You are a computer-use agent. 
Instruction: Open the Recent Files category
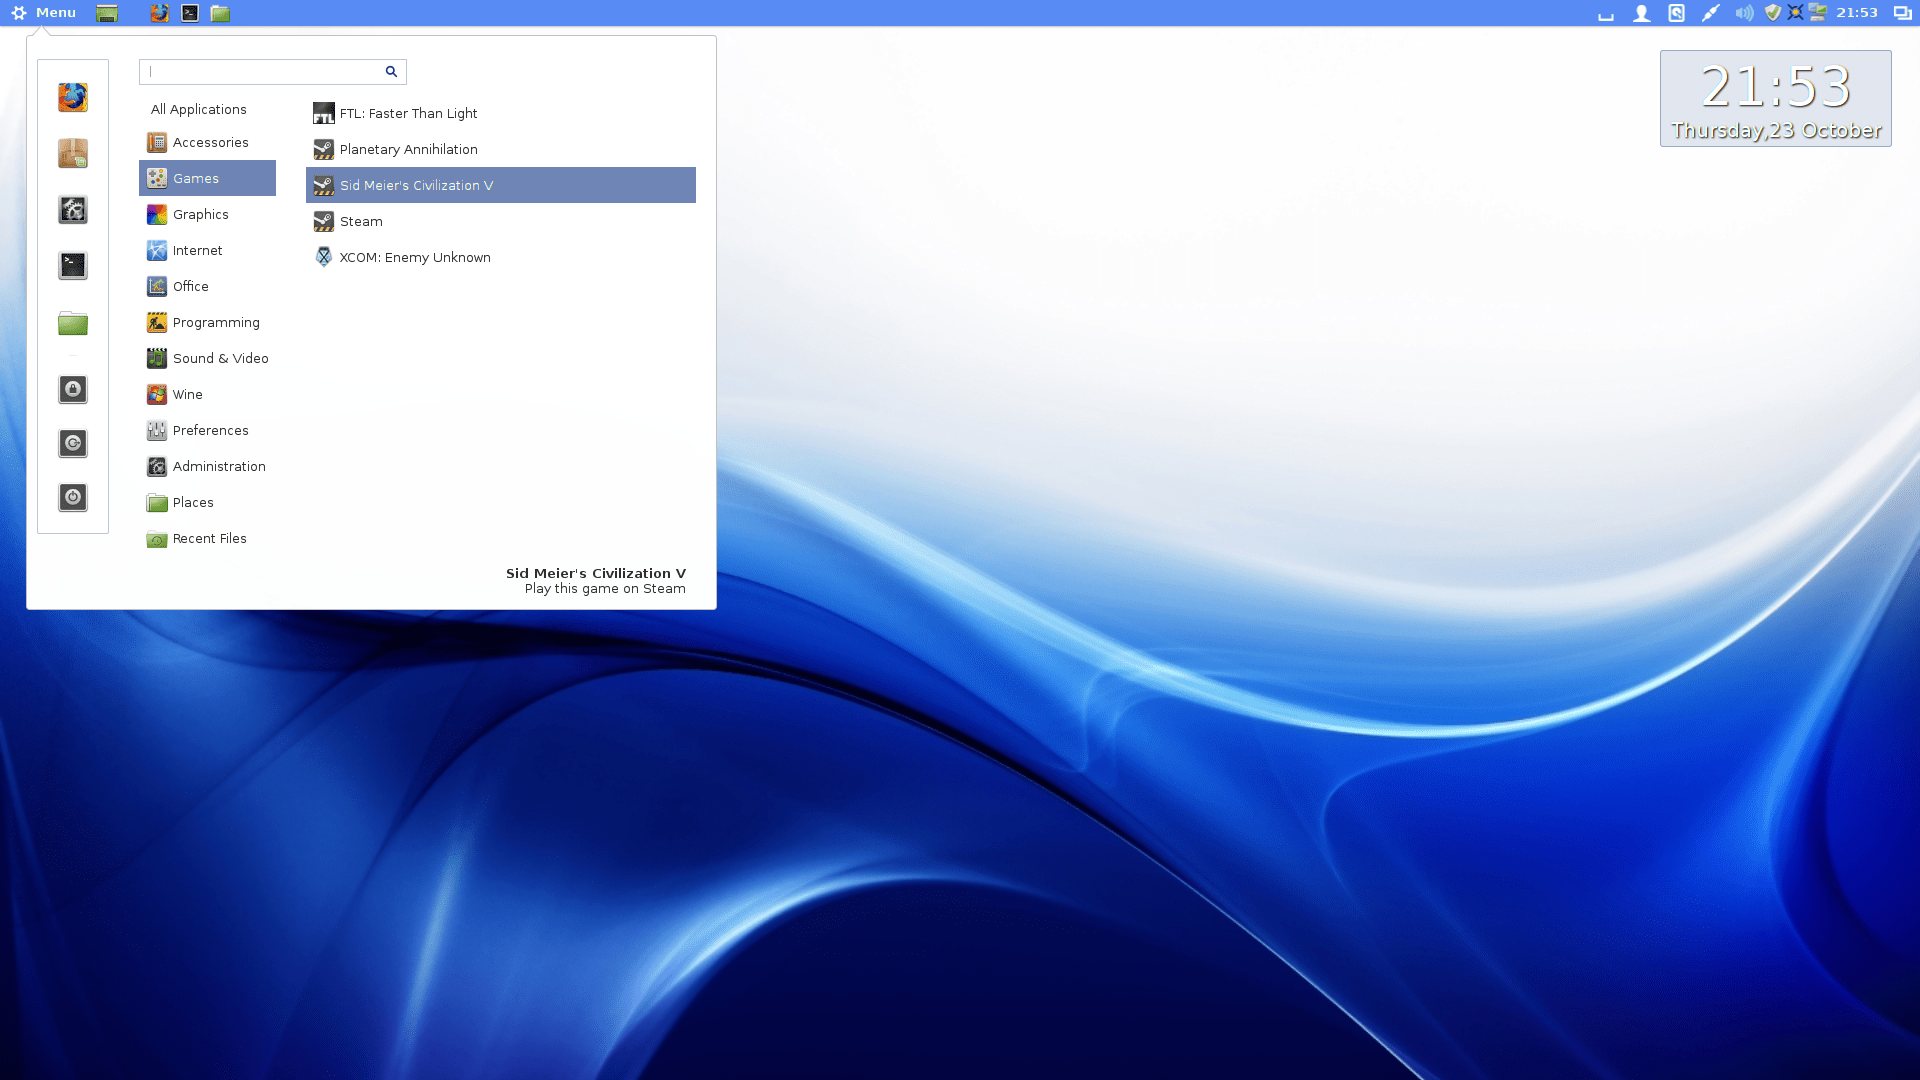[208, 538]
